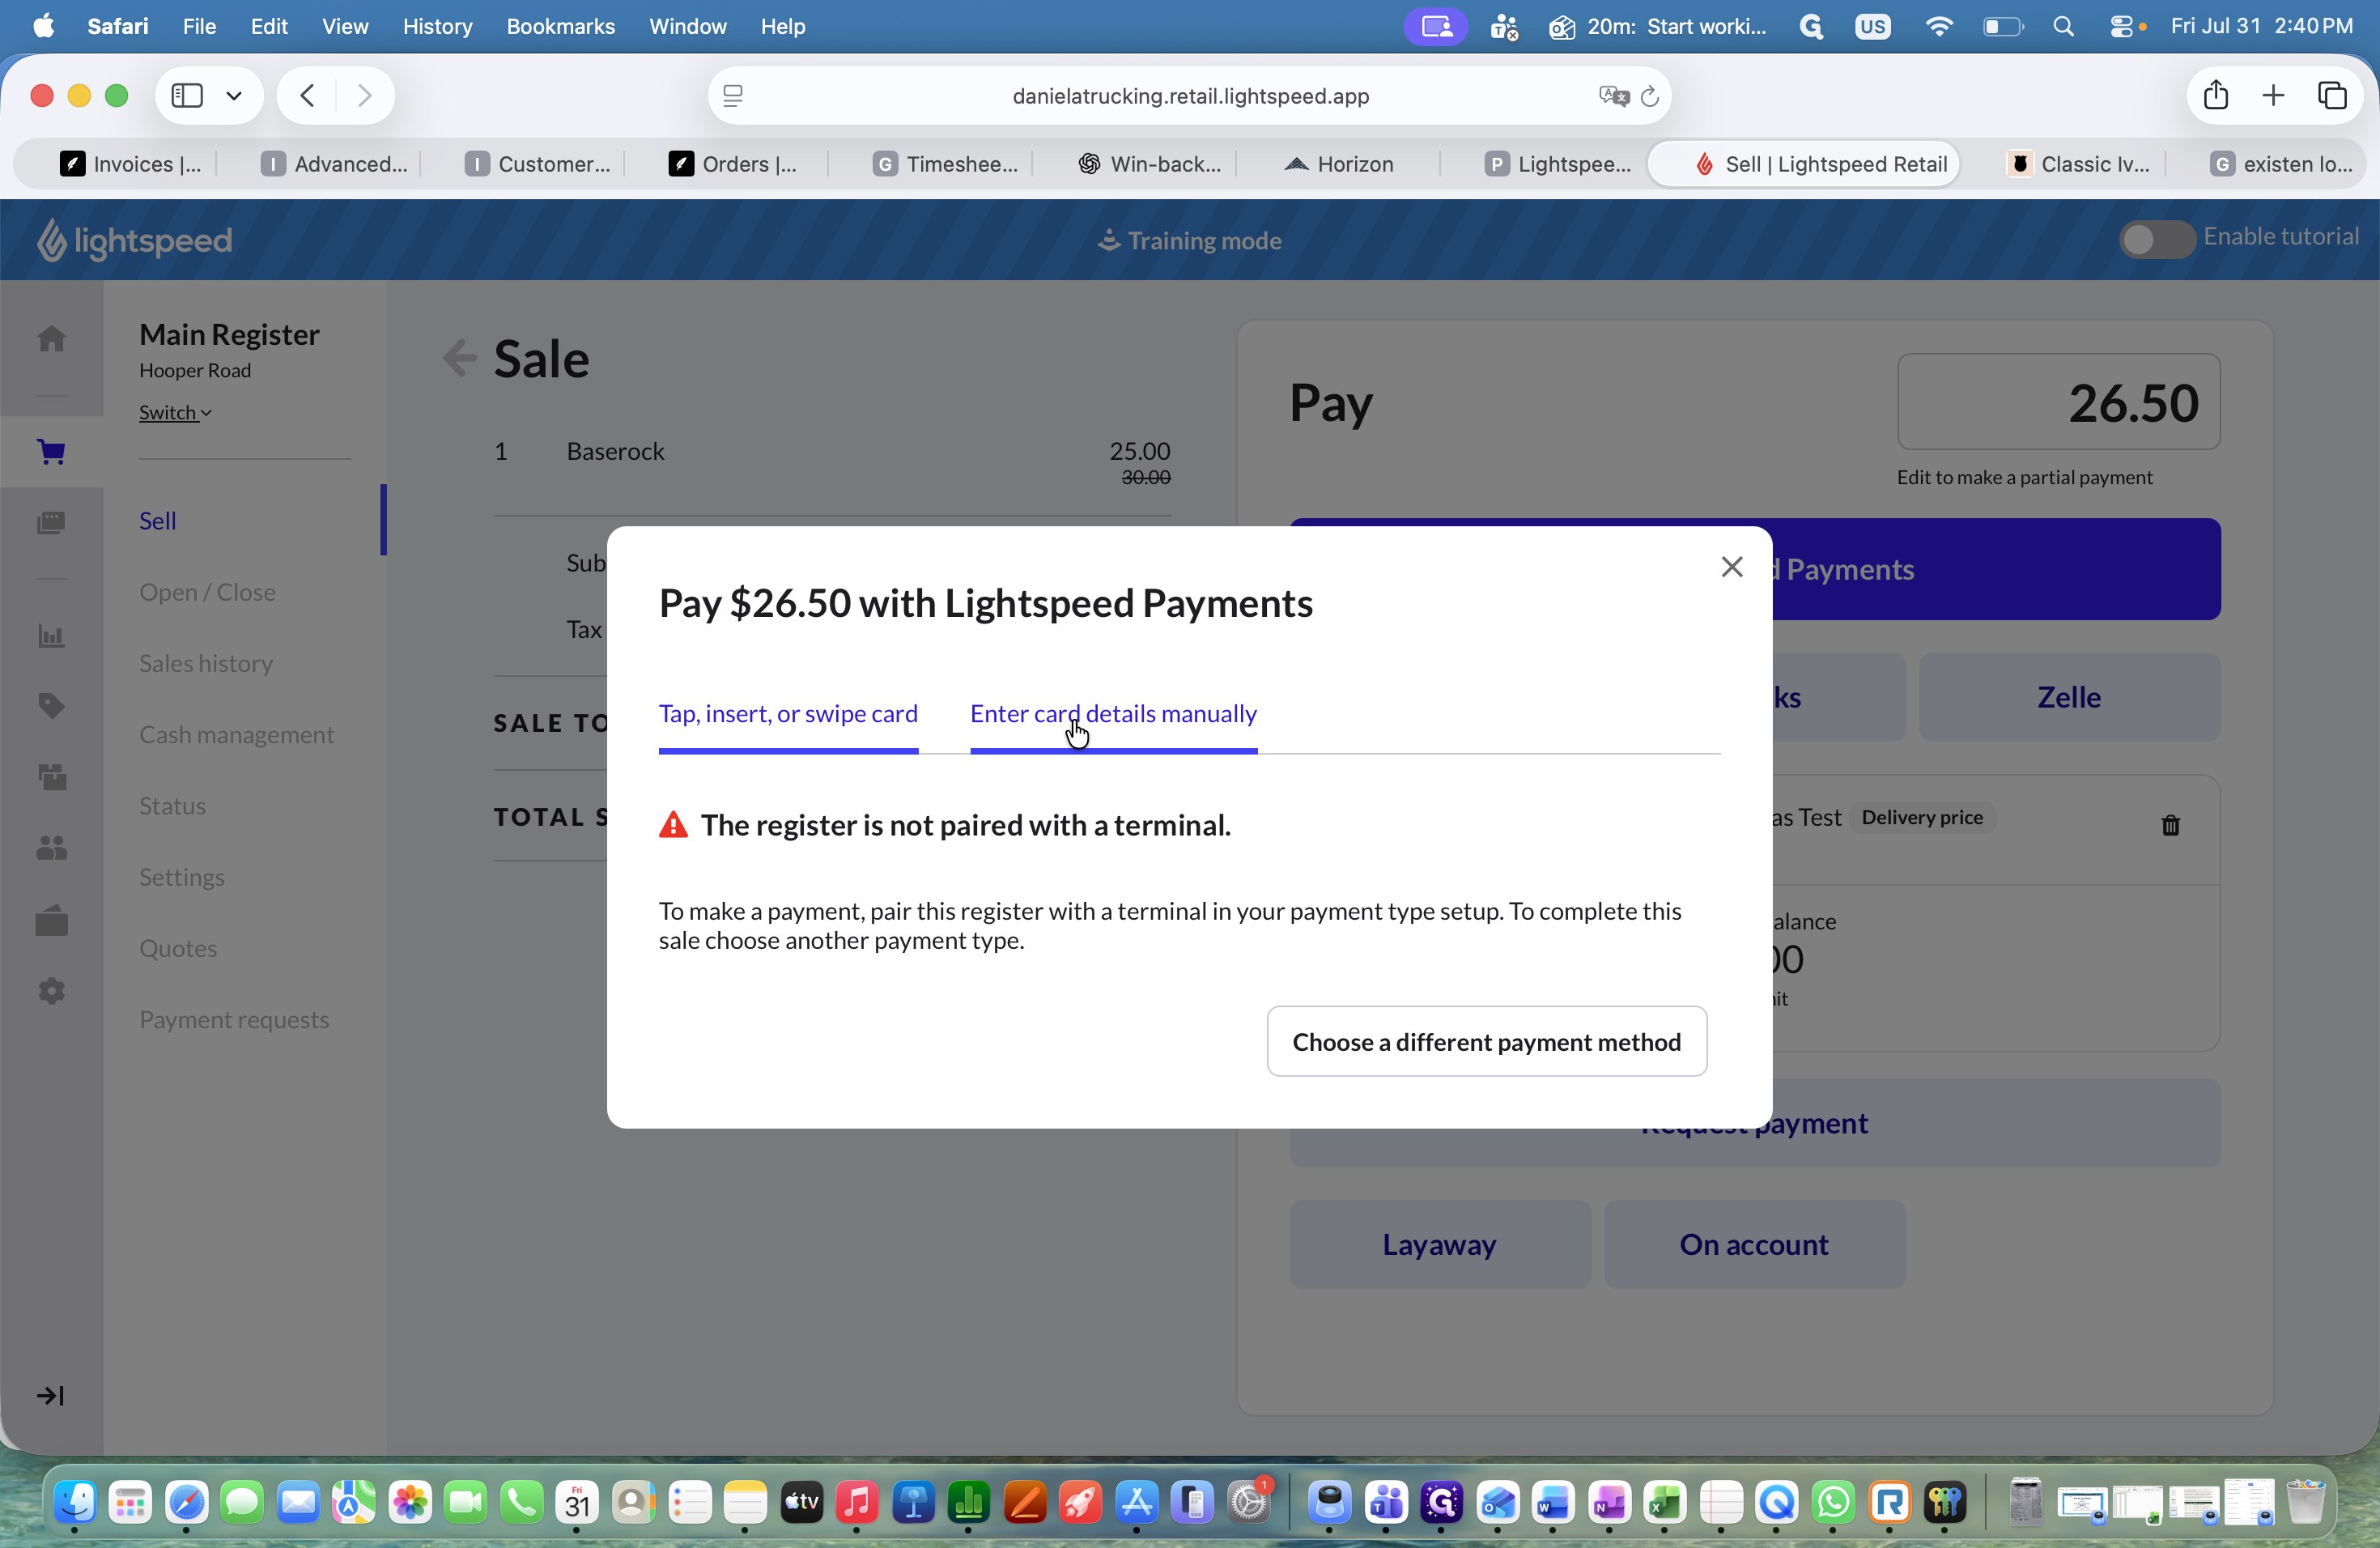Click the briefcase icon in the sidebar

[51, 920]
